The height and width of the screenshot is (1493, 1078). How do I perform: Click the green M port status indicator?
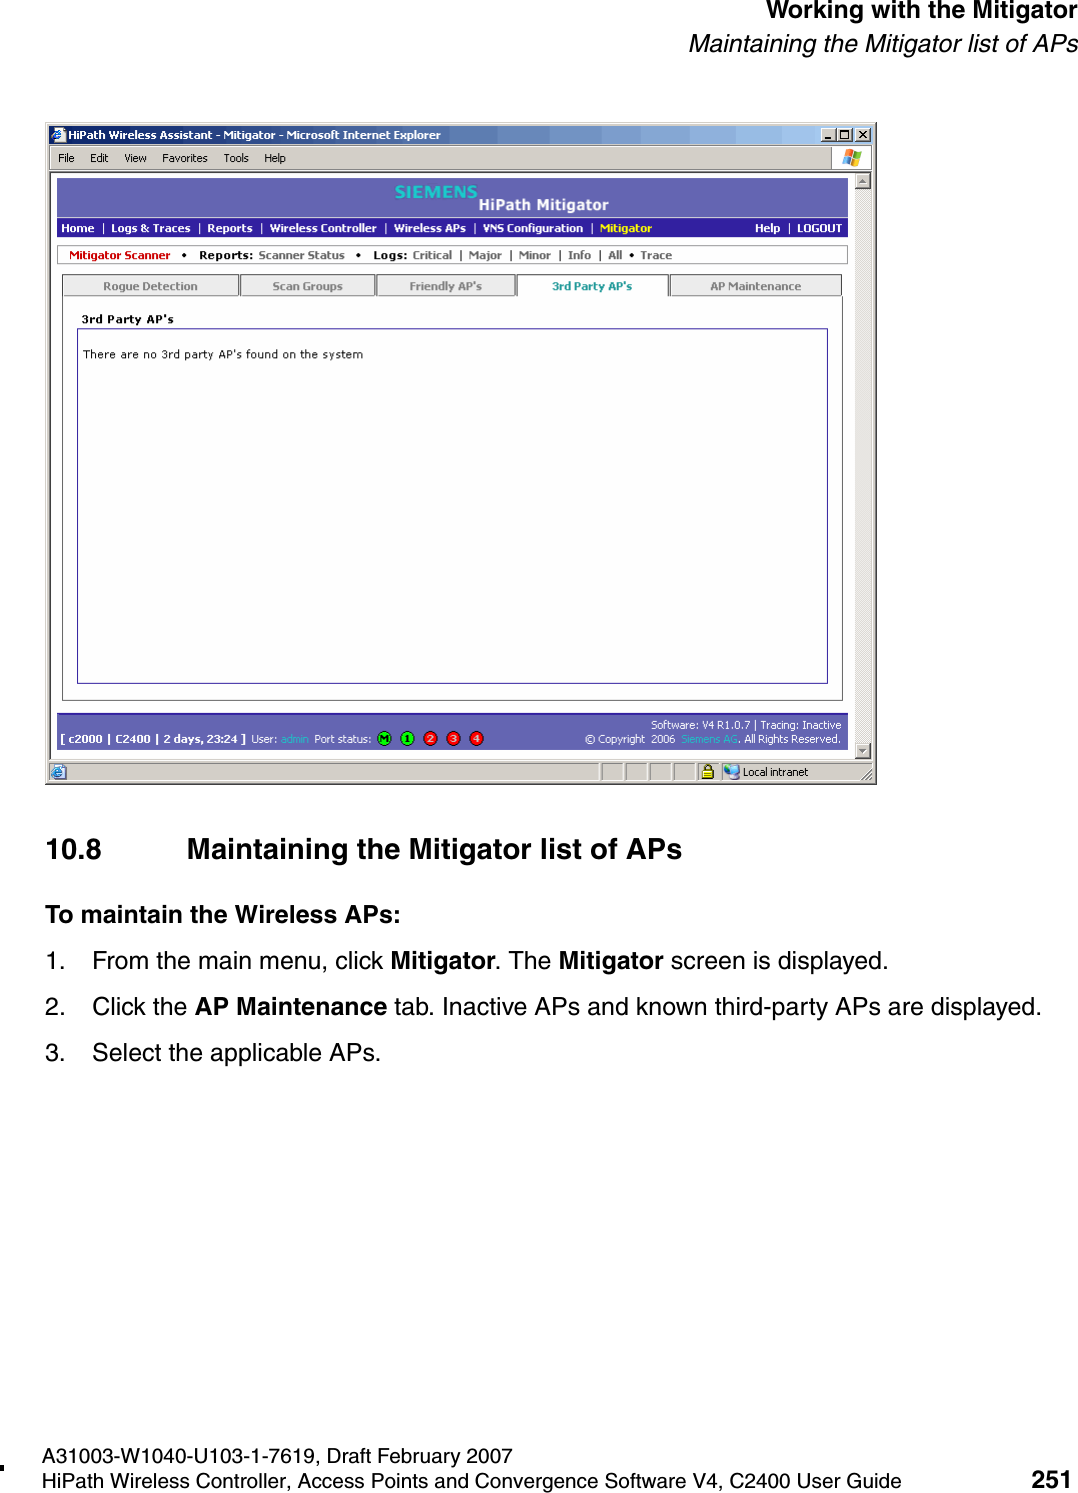click(385, 738)
